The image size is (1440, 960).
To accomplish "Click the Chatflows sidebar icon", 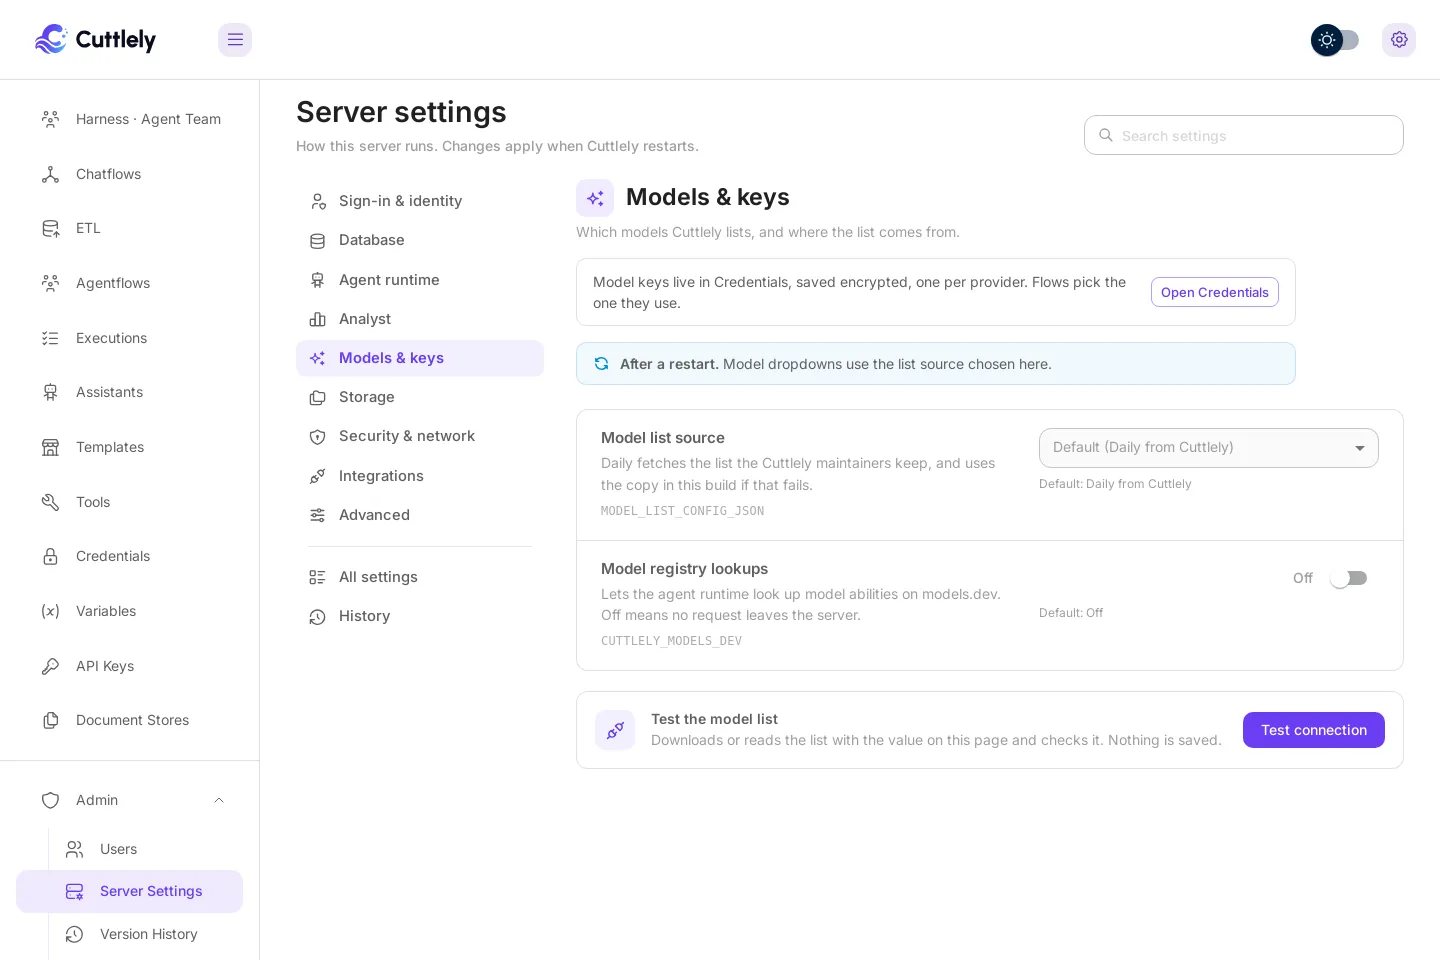I will (x=50, y=174).
